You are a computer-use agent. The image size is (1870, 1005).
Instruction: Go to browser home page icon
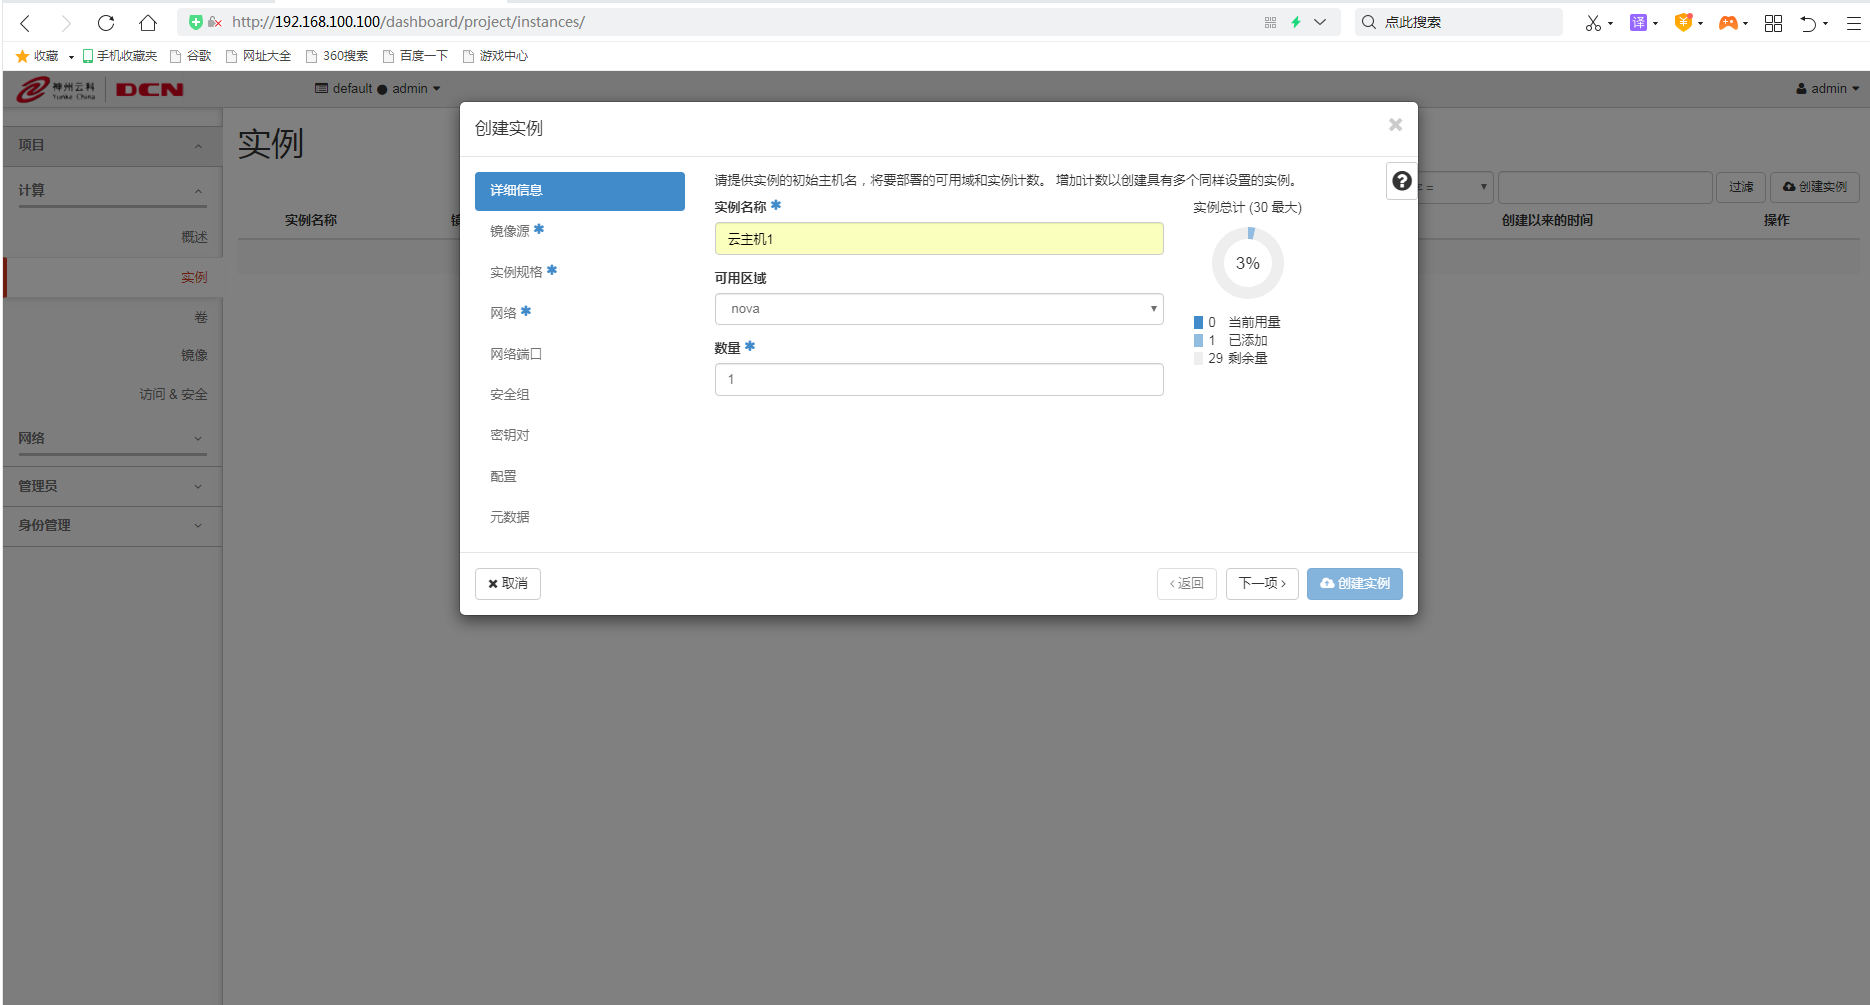click(x=148, y=22)
